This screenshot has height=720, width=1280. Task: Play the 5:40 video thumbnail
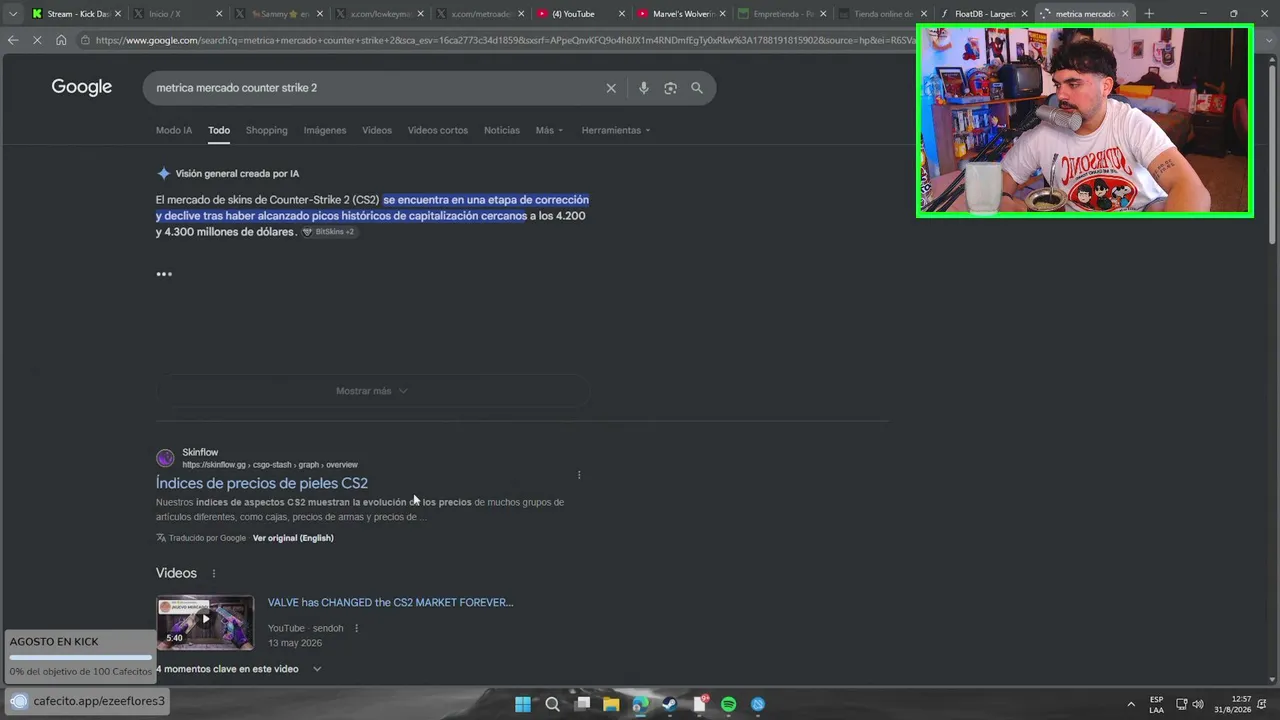pos(205,622)
